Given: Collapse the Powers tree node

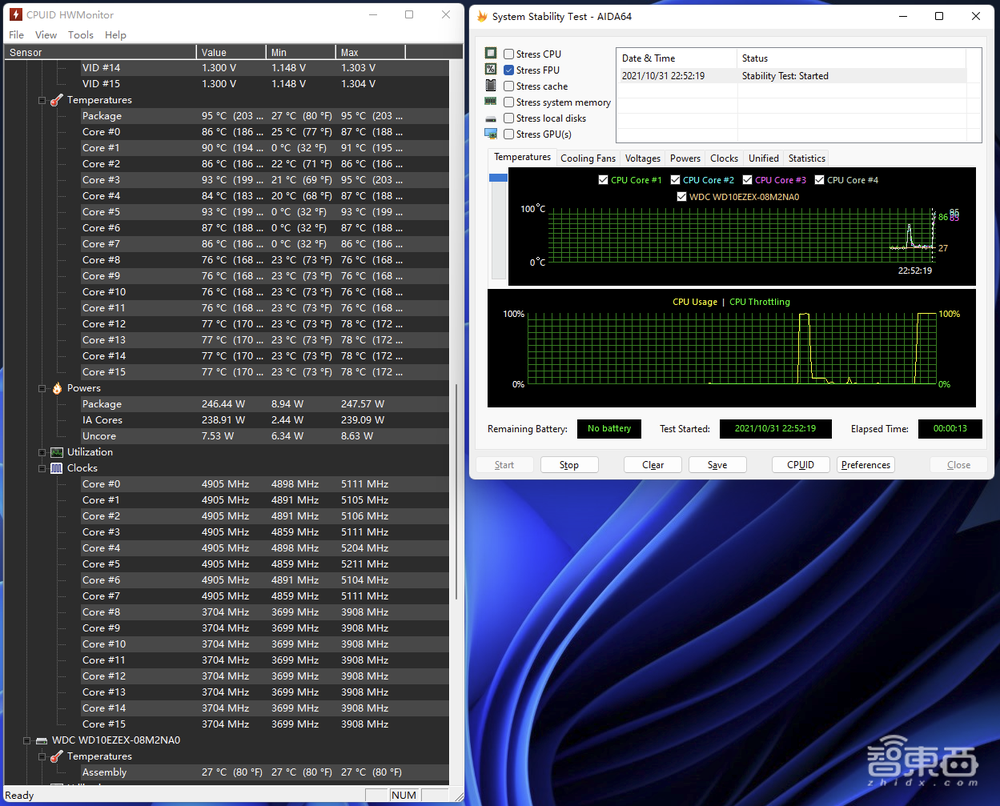Looking at the screenshot, I should point(42,388).
